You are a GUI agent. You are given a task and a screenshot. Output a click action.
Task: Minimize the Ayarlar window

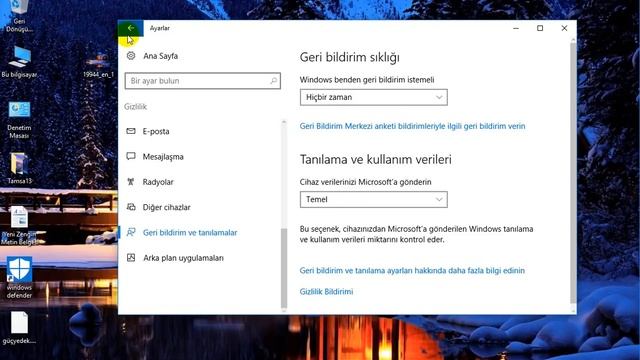point(516,28)
